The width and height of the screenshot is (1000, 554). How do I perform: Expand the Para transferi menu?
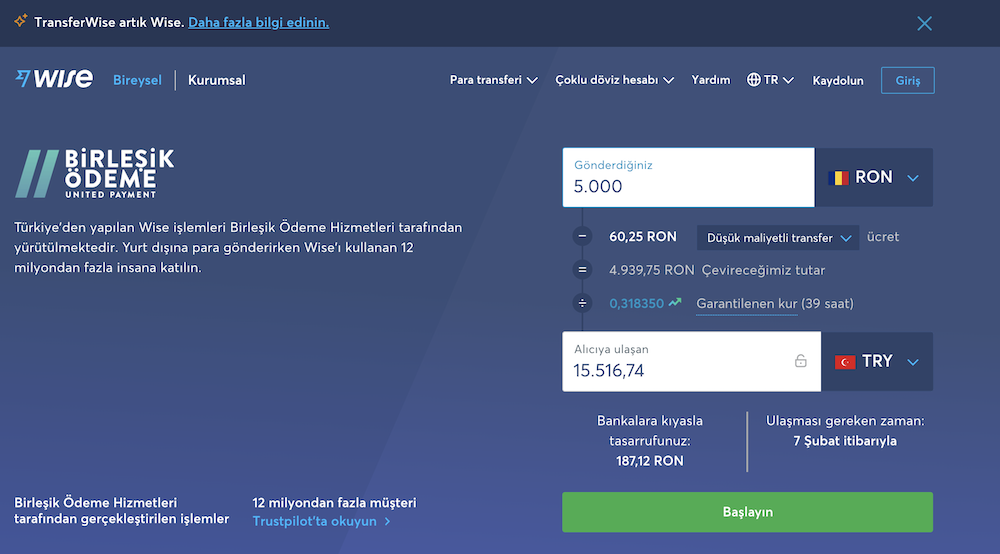[494, 80]
